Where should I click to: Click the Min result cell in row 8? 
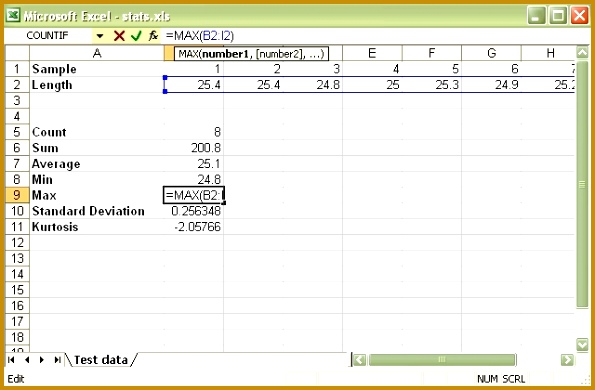(194, 179)
